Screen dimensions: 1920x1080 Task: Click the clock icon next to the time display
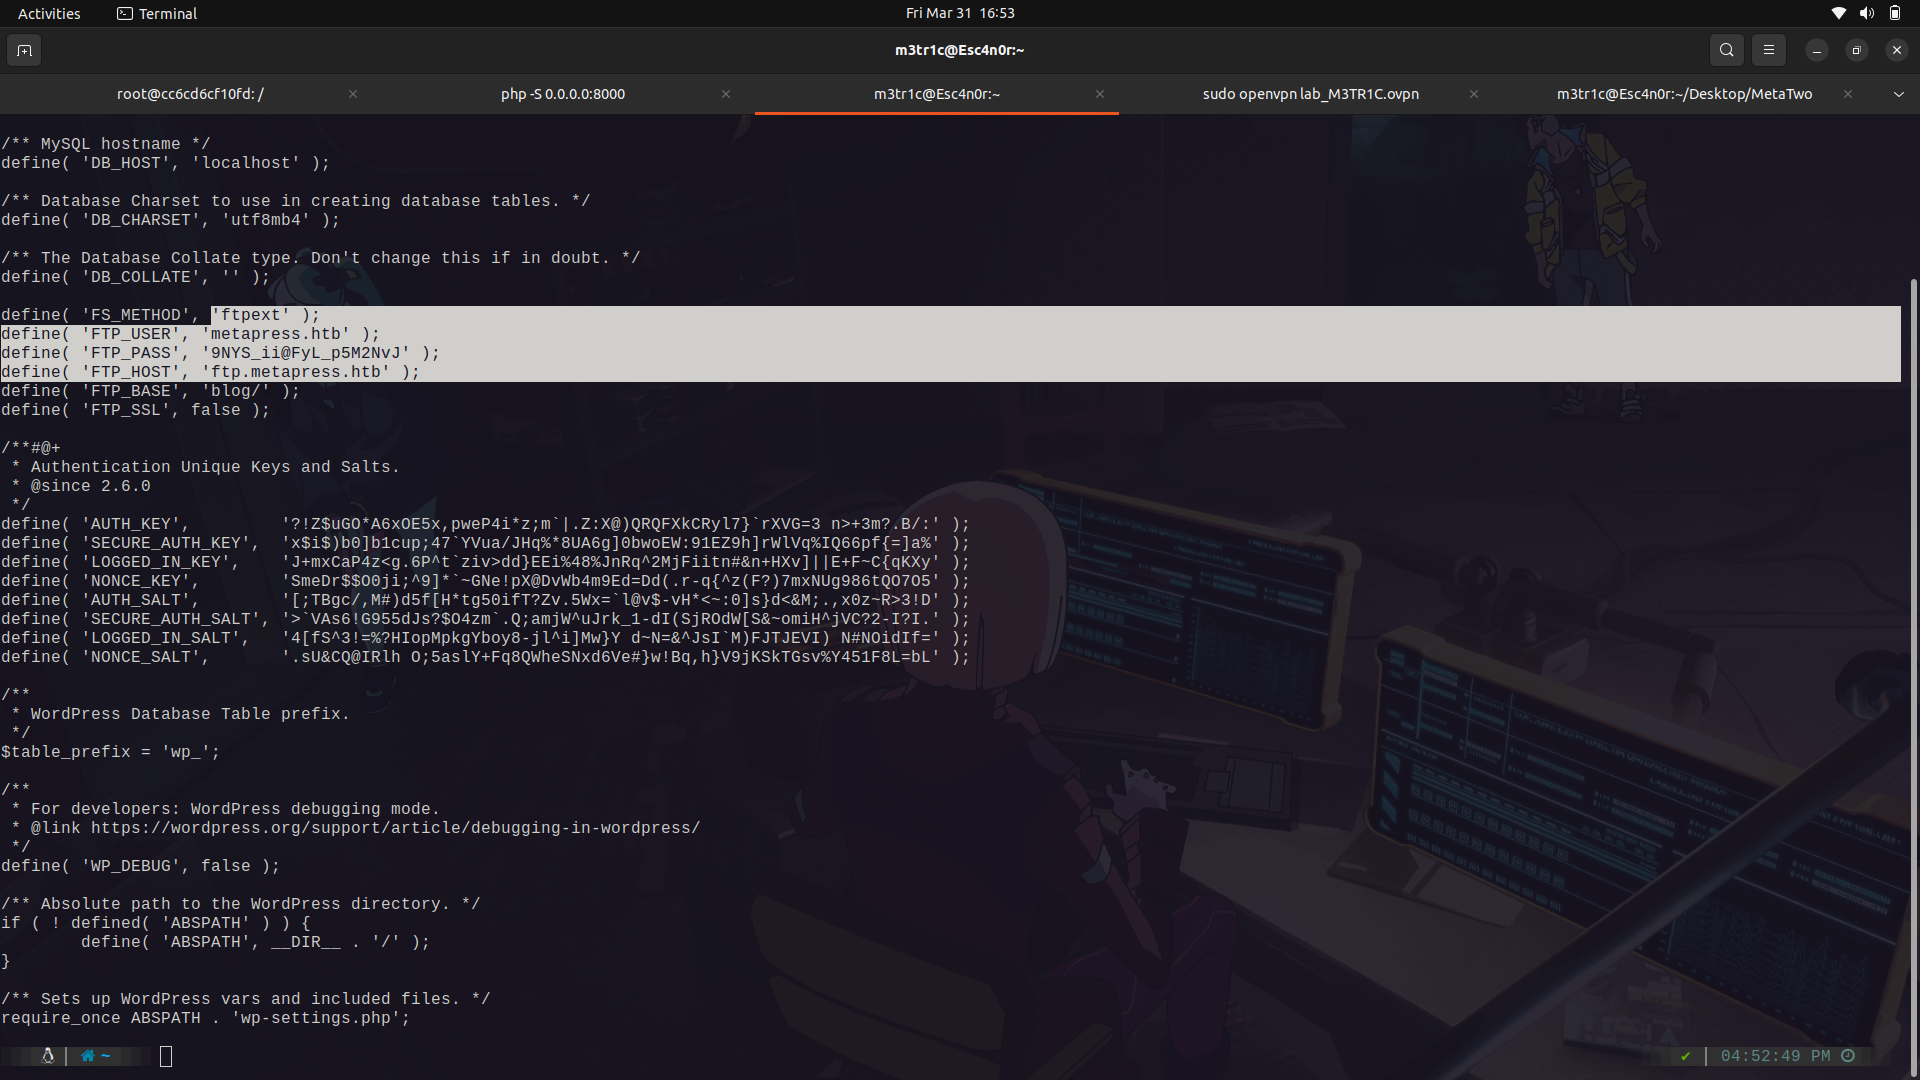tap(1848, 1055)
